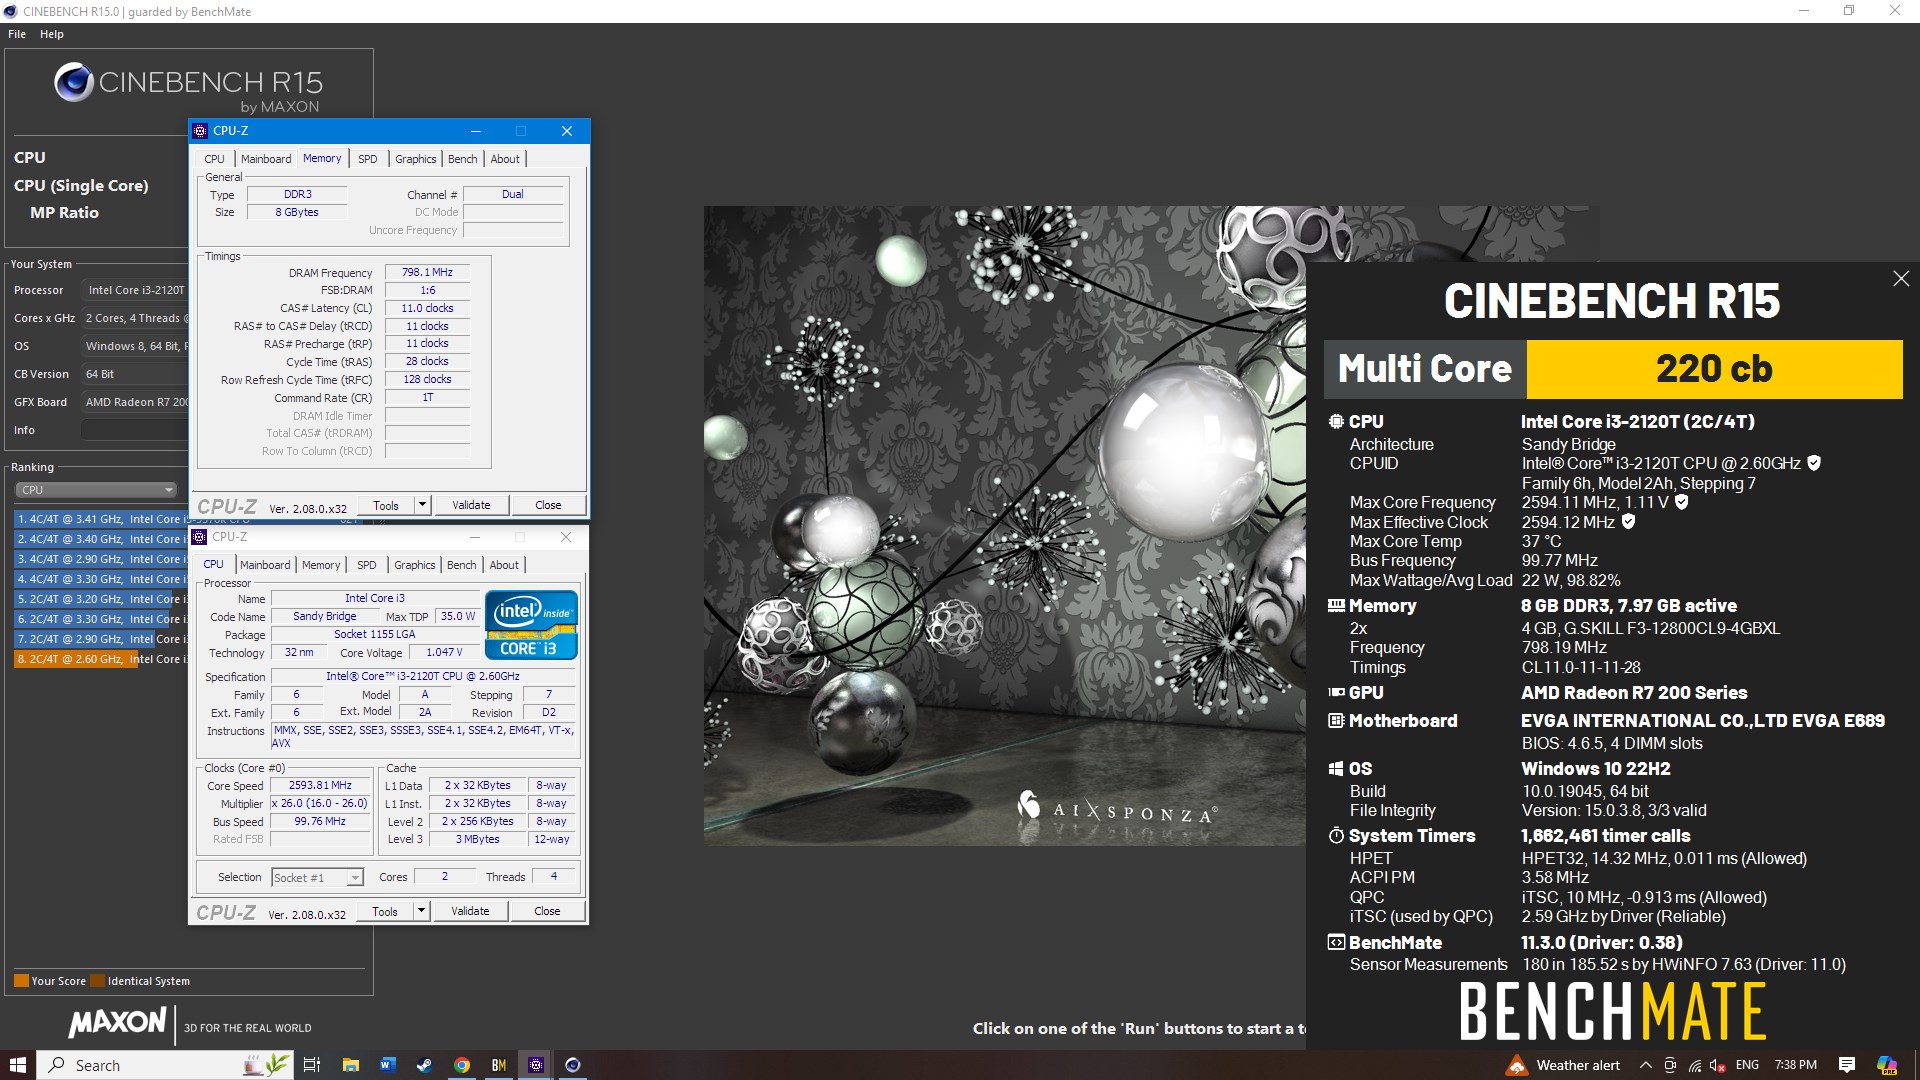Open About tab in upper CPU-Z window
The image size is (1920, 1080).
505,159
